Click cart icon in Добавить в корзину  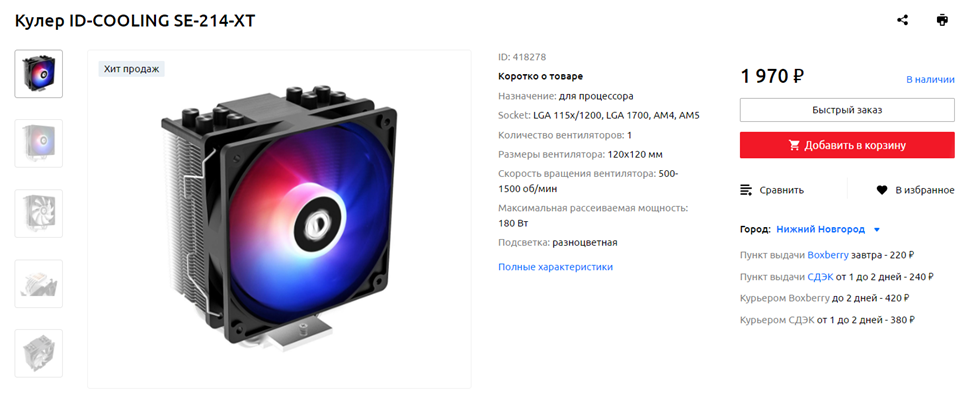[x=794, y=145]
